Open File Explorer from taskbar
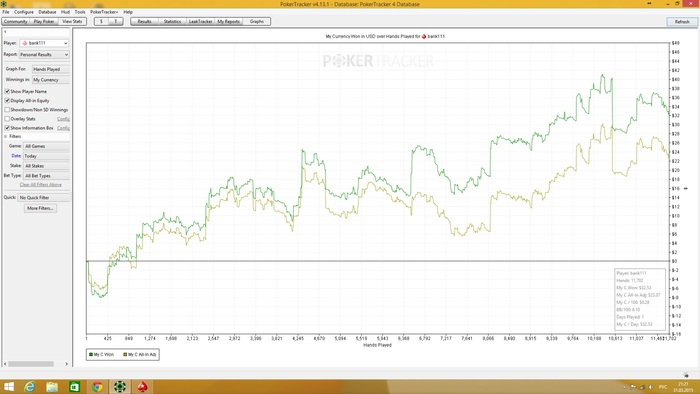The width and height of the screenshot is (700, 394). [x=52, y=387]
